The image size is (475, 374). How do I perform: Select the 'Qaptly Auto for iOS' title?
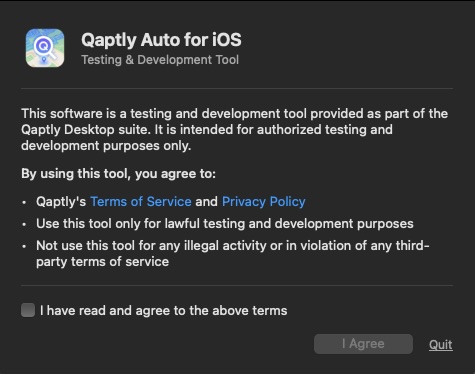pyautogui.click(x=161, y=40)
